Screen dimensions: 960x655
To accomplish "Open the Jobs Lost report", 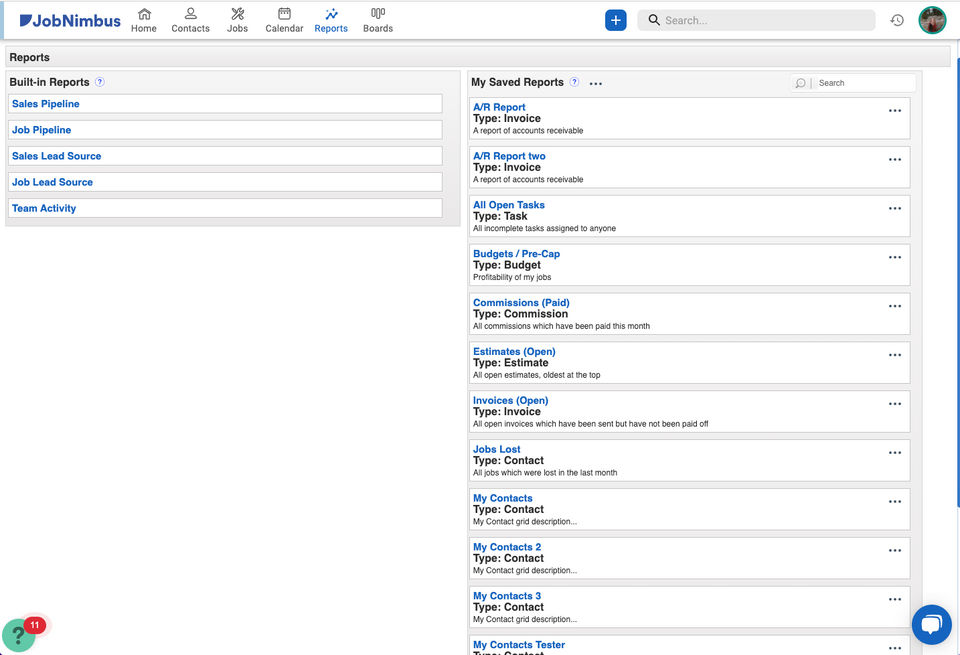I will point(497,449).
